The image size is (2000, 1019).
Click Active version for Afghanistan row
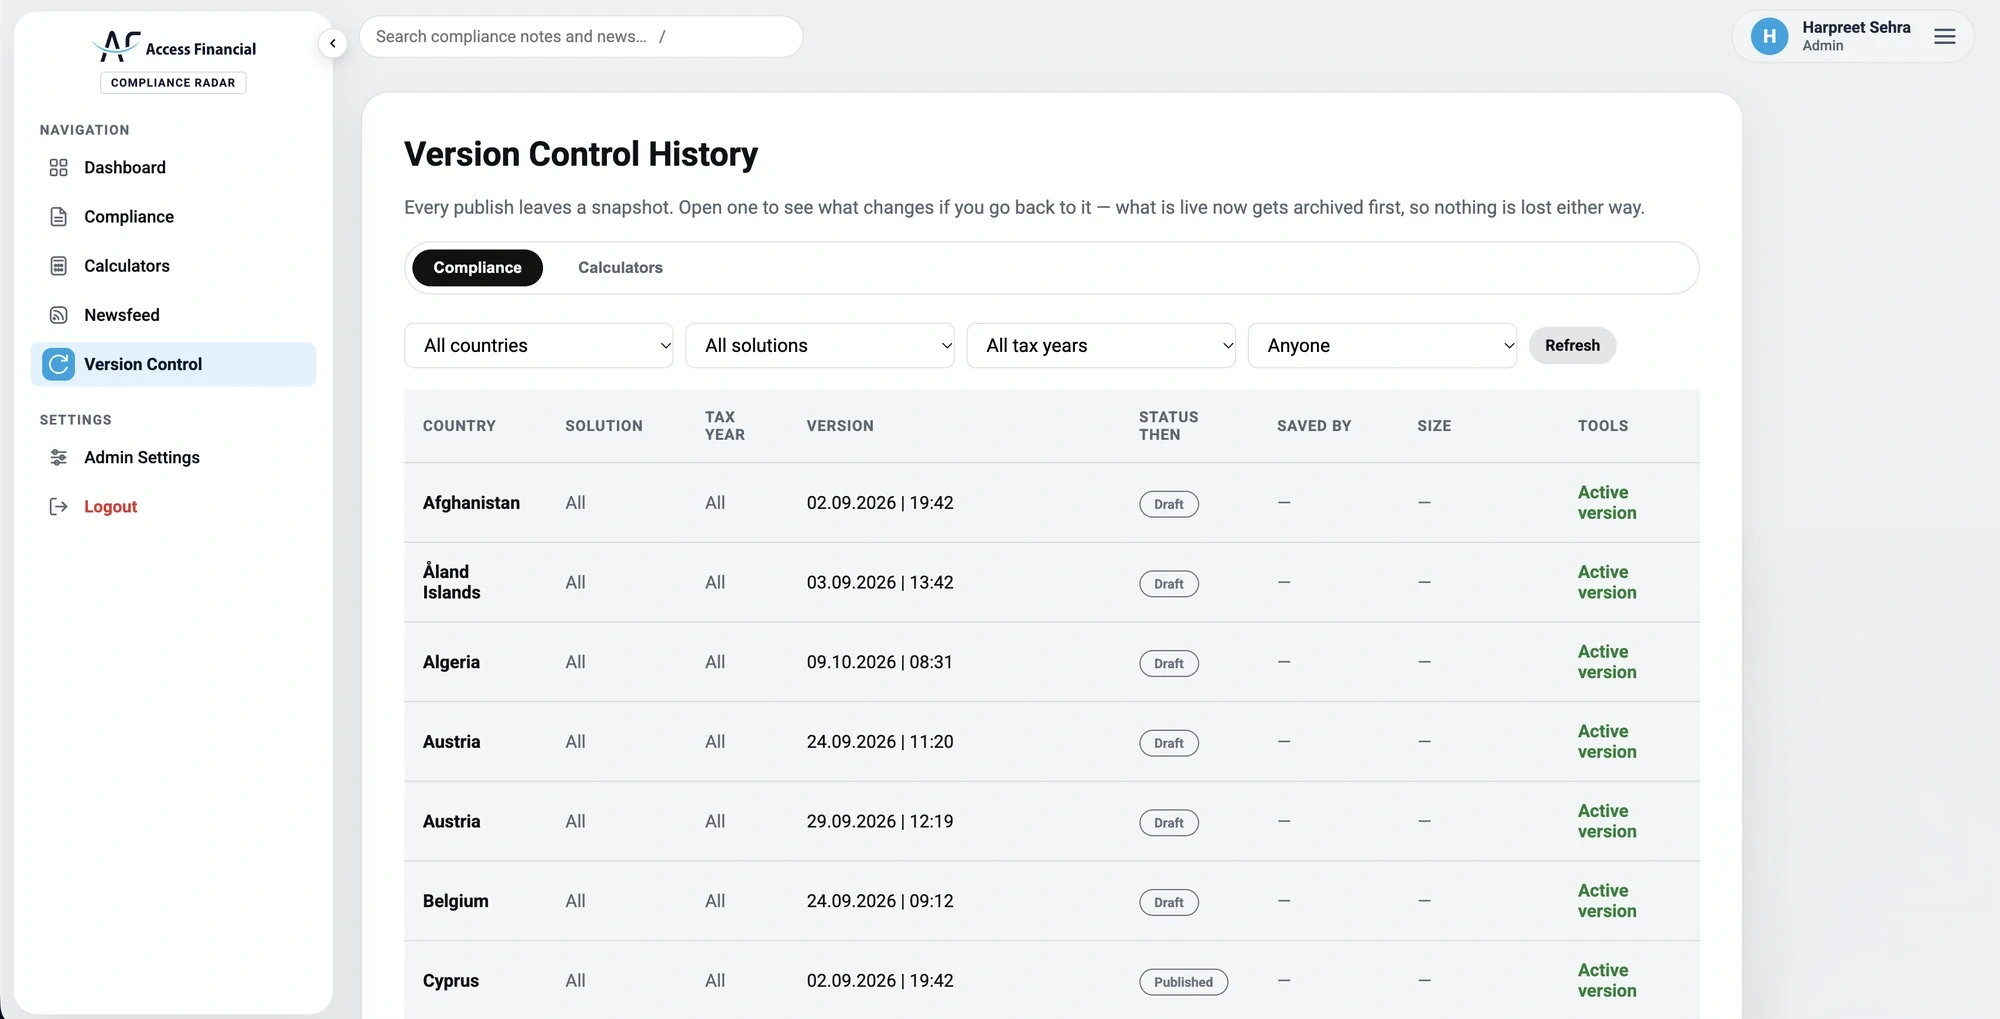1607,502
